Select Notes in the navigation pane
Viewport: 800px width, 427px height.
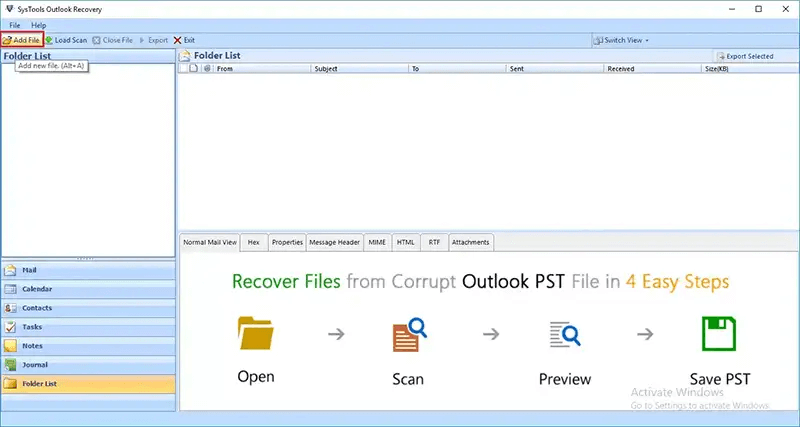point(88,346)
